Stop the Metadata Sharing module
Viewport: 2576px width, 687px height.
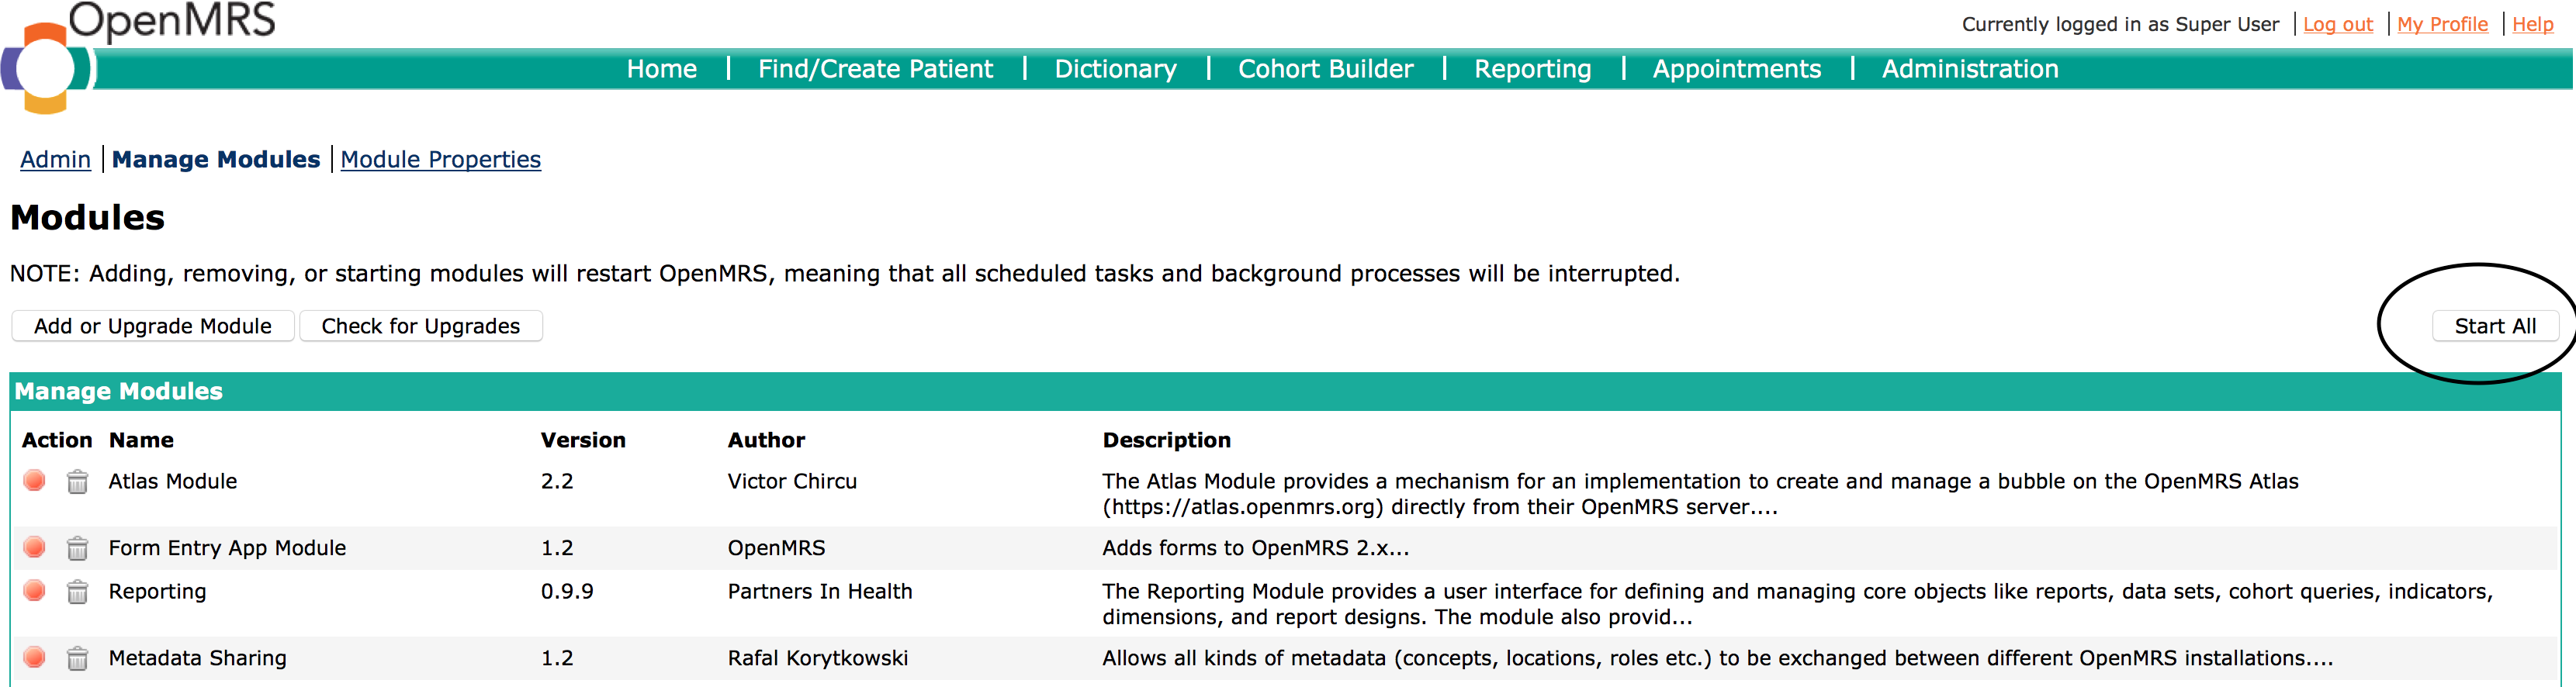pyautogui.click(x=35, y=657)
